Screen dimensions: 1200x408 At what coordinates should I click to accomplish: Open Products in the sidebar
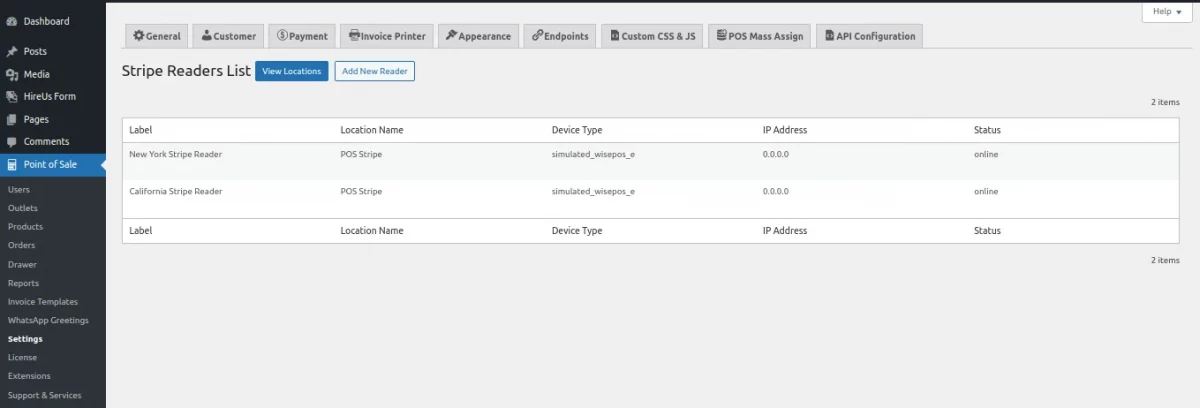[25, 227]
